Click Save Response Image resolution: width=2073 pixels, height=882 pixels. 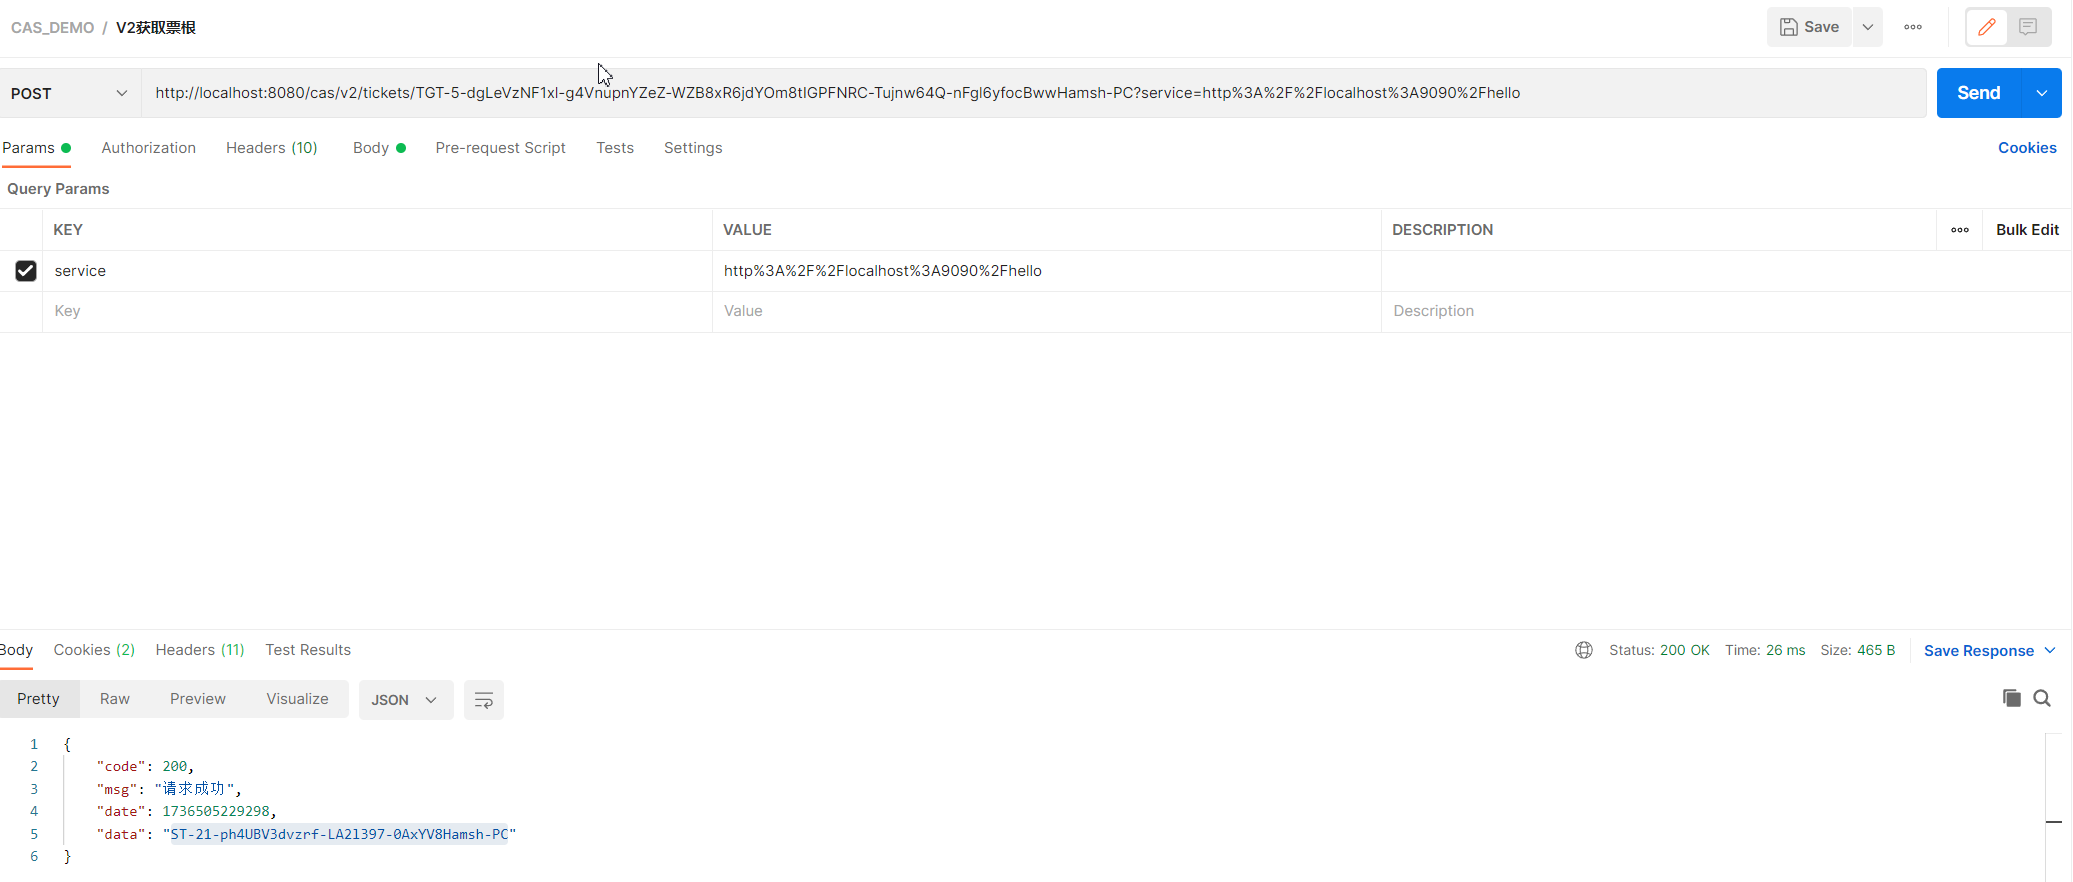tap(1979, 651)
